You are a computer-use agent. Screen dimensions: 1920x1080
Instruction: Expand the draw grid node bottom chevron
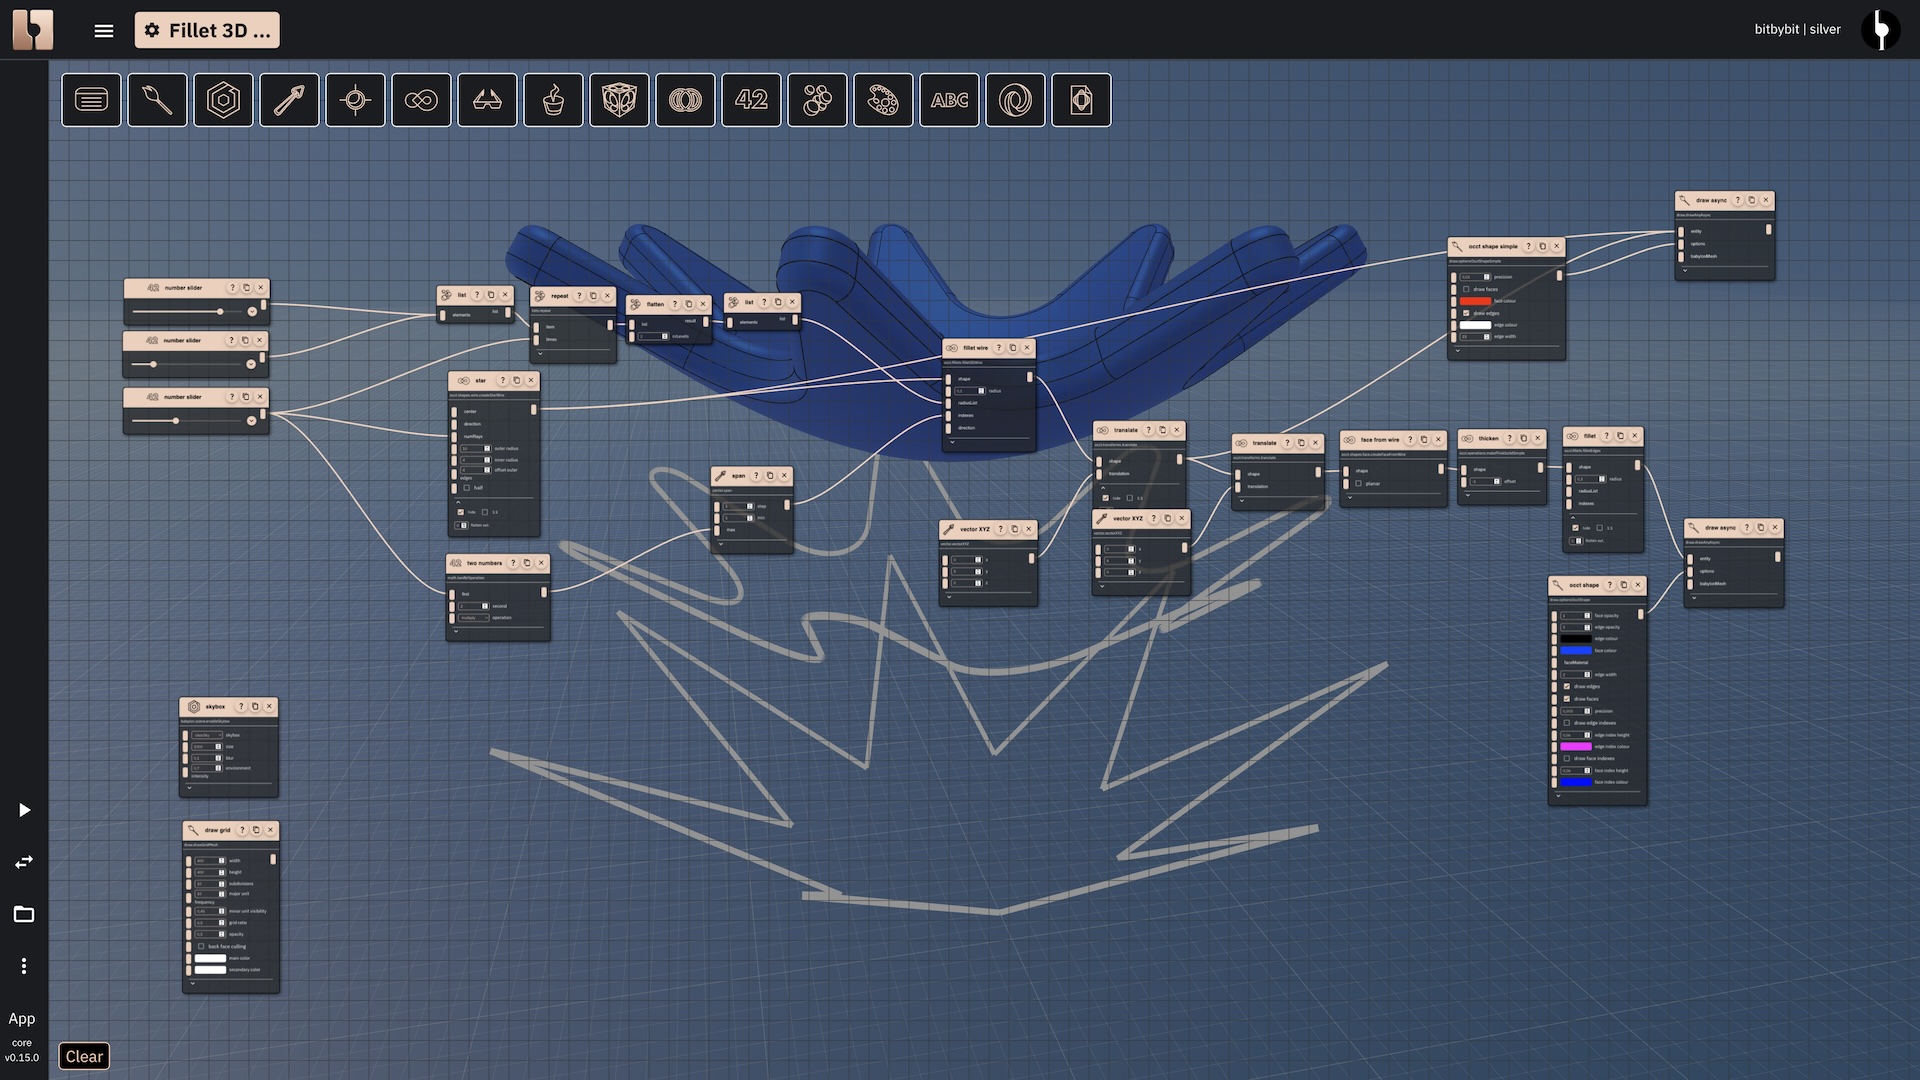[x=193, y=983]
